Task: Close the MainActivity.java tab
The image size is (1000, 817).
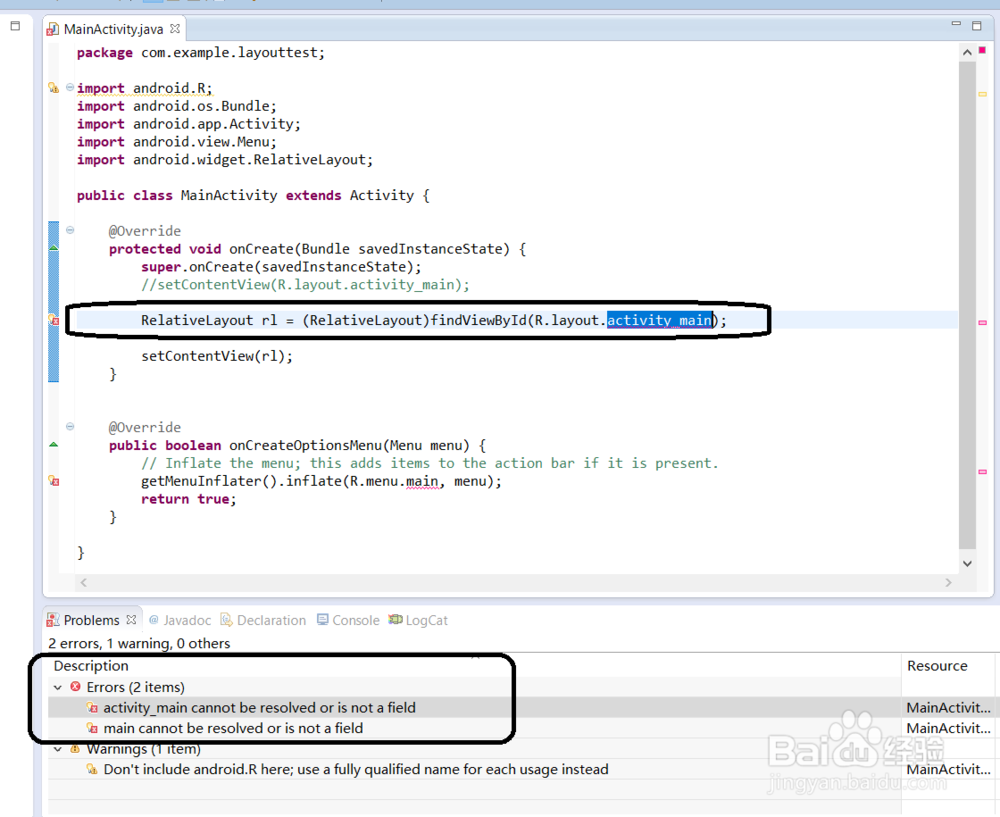Action: coord(175,29)
